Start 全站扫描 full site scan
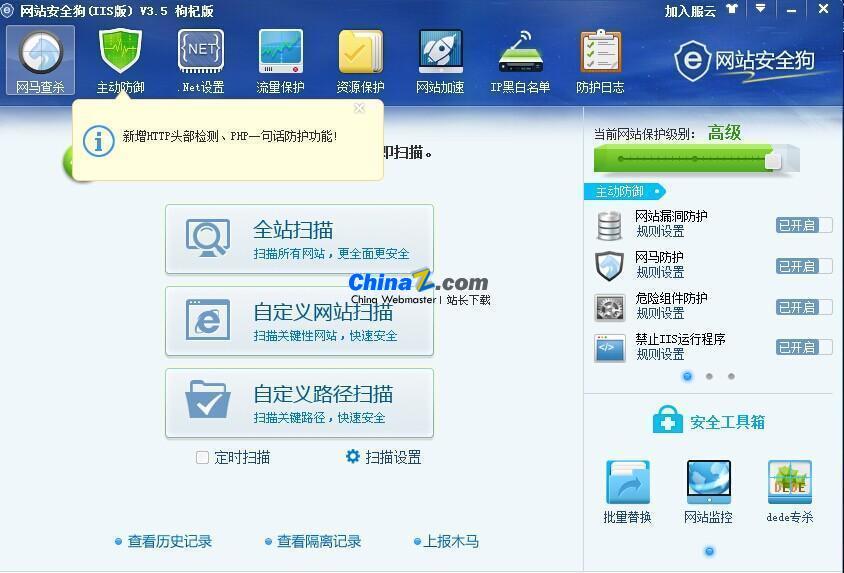 click(299, 239)
